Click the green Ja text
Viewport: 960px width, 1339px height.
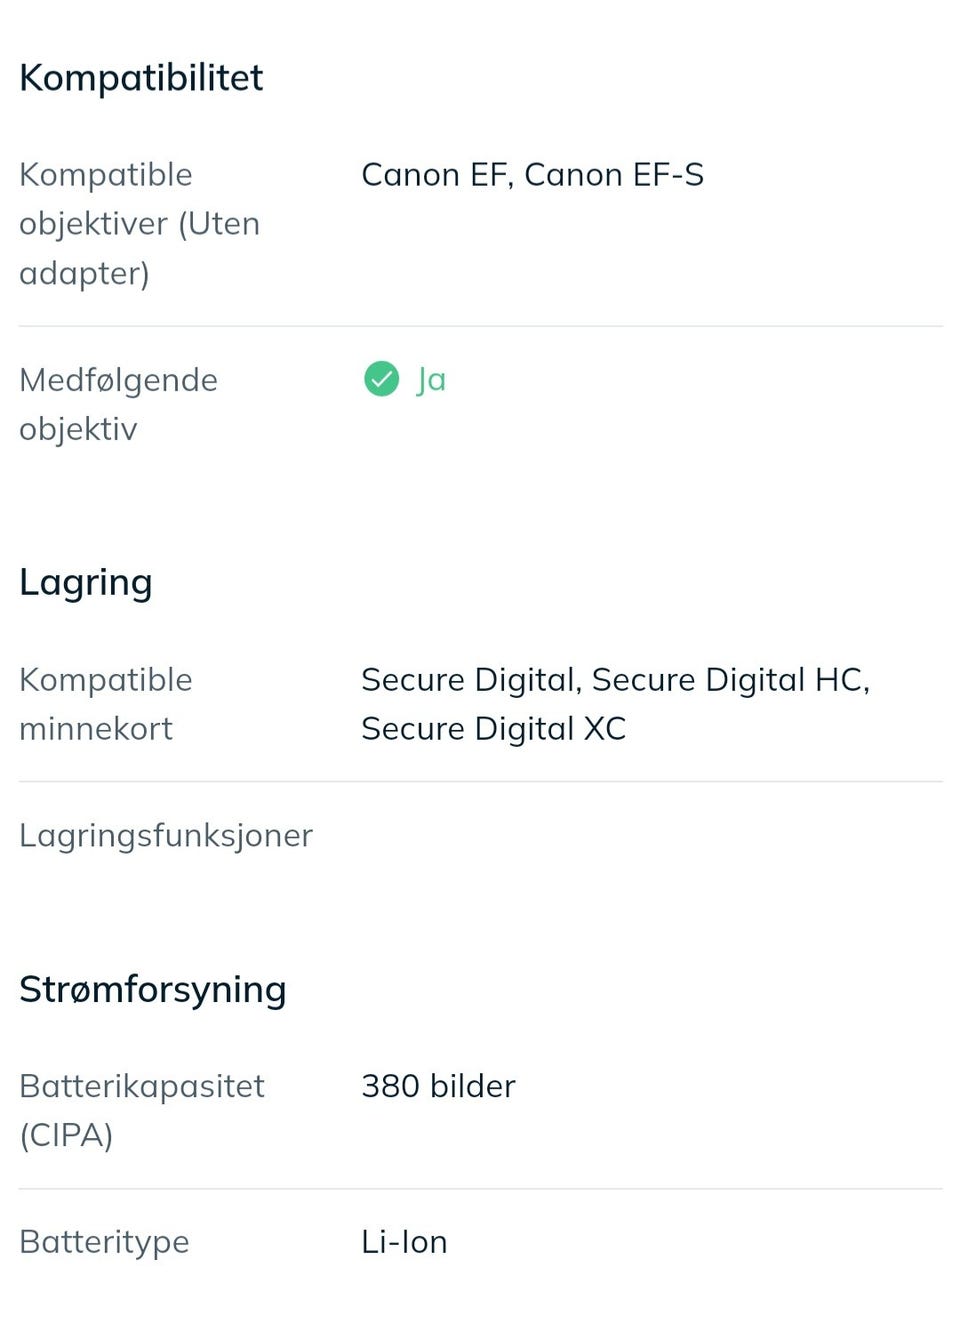[431, 380]
